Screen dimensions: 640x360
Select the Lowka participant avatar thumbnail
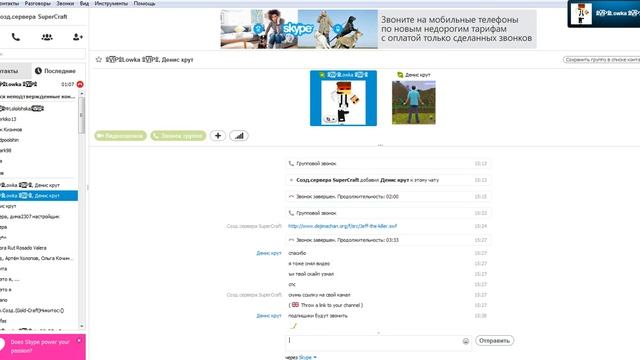coord(343,102)
